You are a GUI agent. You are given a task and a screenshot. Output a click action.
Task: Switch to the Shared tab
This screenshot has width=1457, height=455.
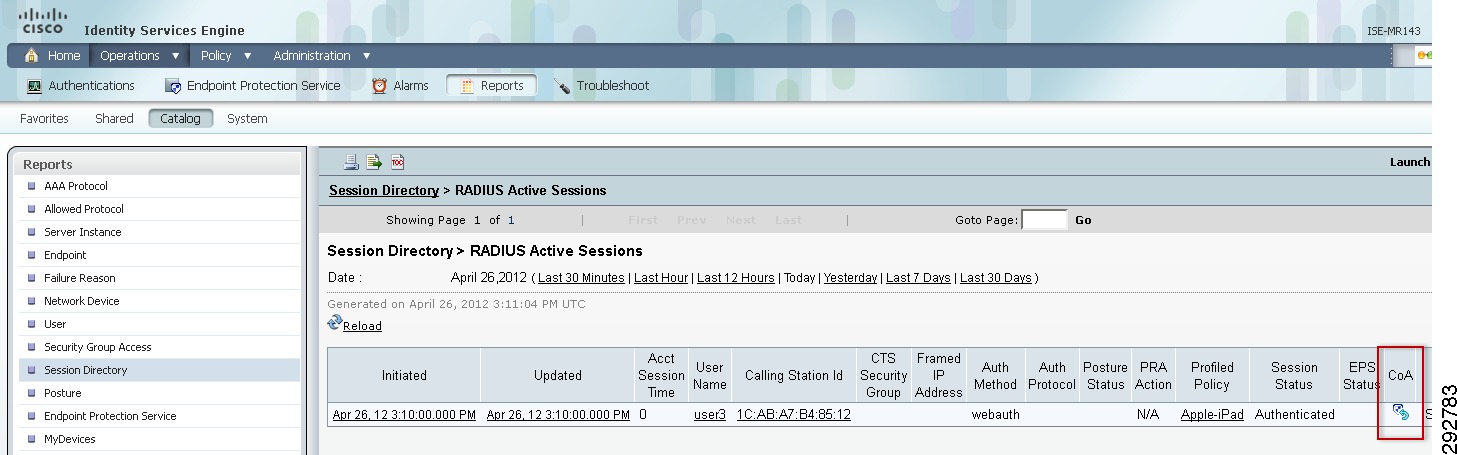click(x=114, y=118)
